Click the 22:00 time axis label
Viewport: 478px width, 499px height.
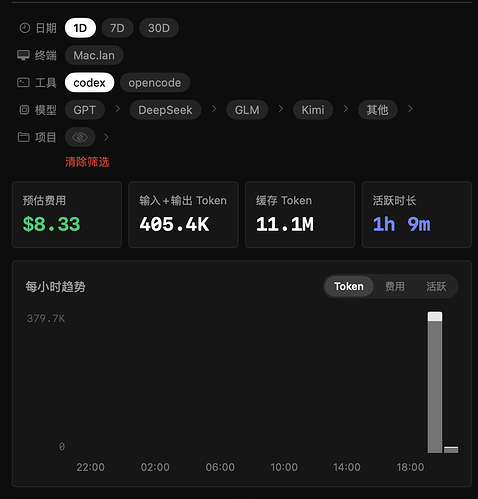90,467
